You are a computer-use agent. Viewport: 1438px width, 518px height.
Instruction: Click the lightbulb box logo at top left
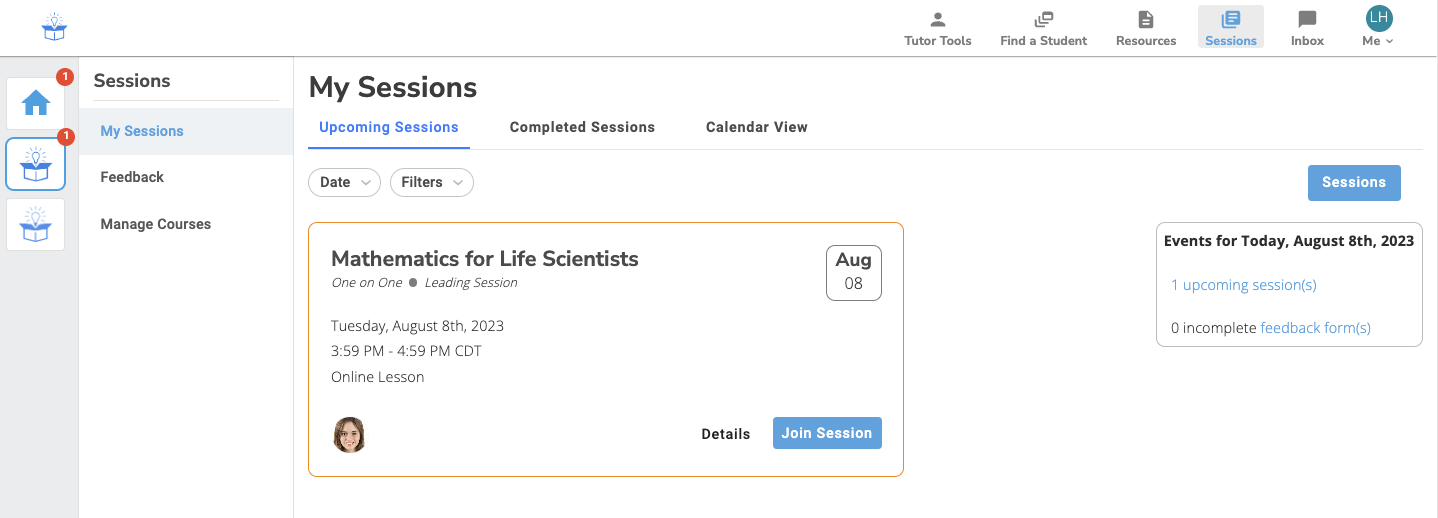coord(54,27)
